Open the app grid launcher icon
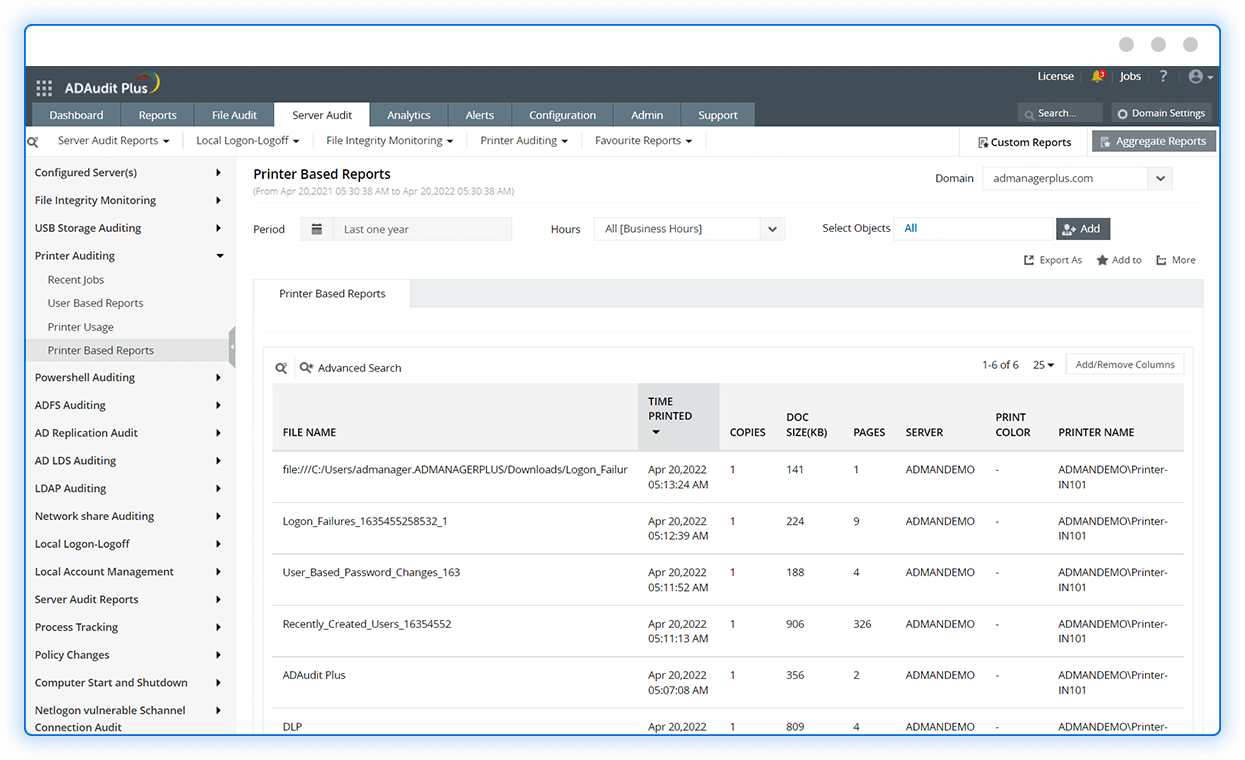Viewport: 1245px width, 760px height. click(x=44, y=88)
